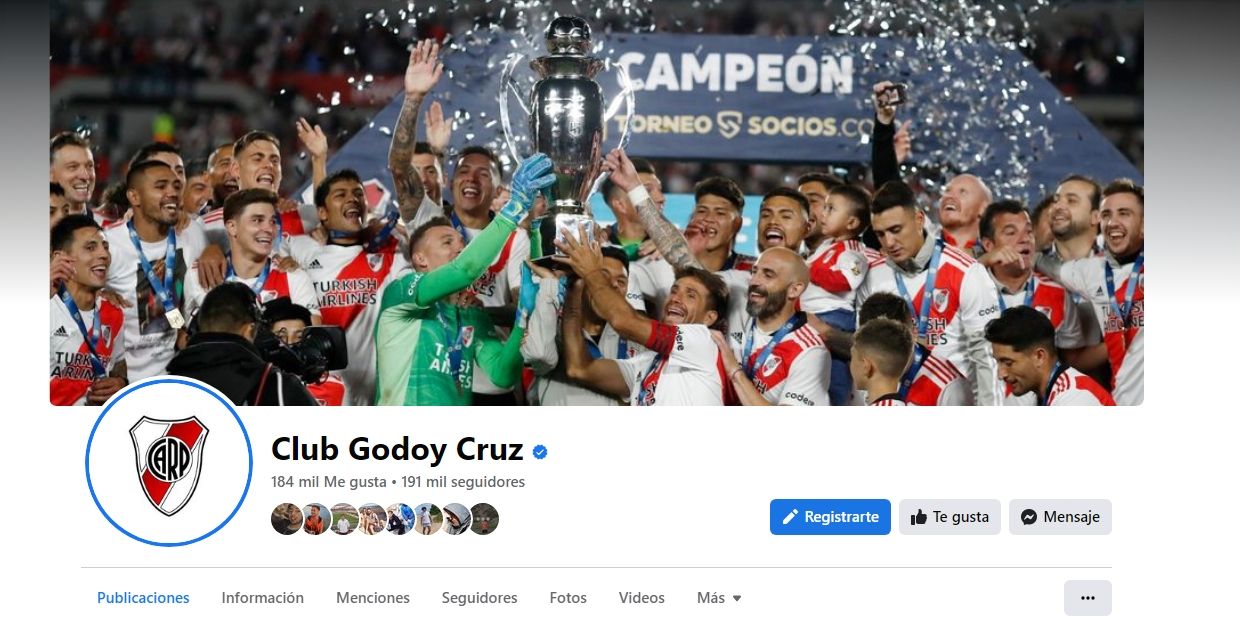Click the thumbs-up icon on Te gusta

[x=919, y=517]
